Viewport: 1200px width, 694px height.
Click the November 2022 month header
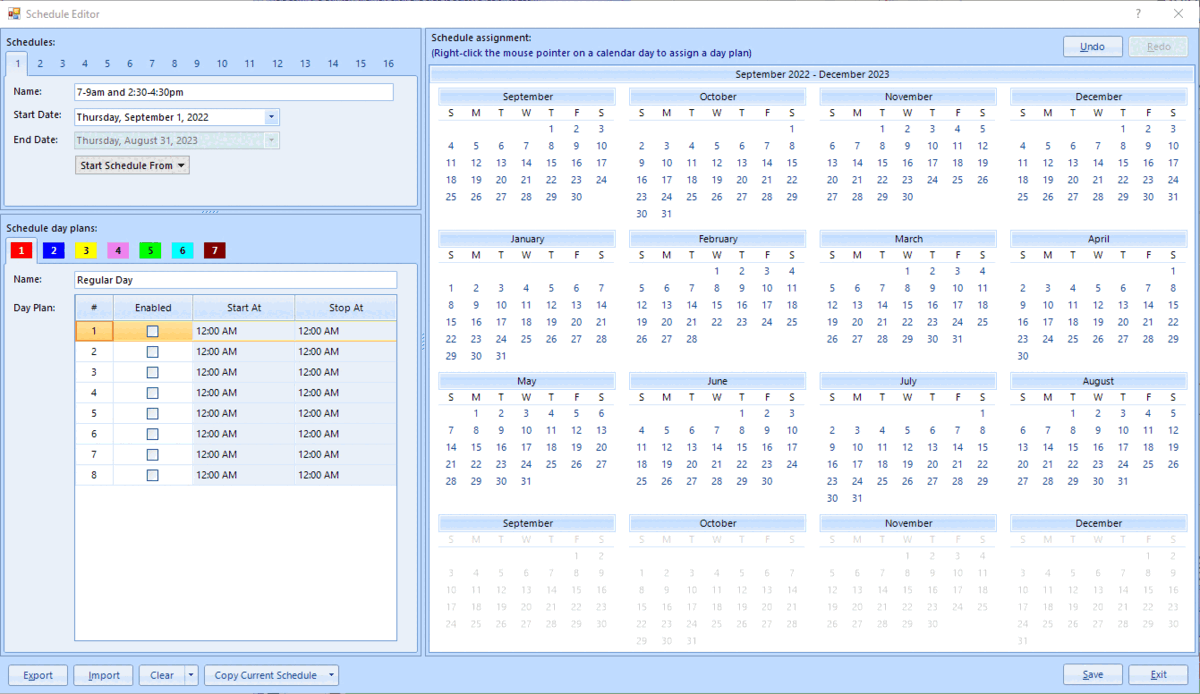click(x=908, y=97)
